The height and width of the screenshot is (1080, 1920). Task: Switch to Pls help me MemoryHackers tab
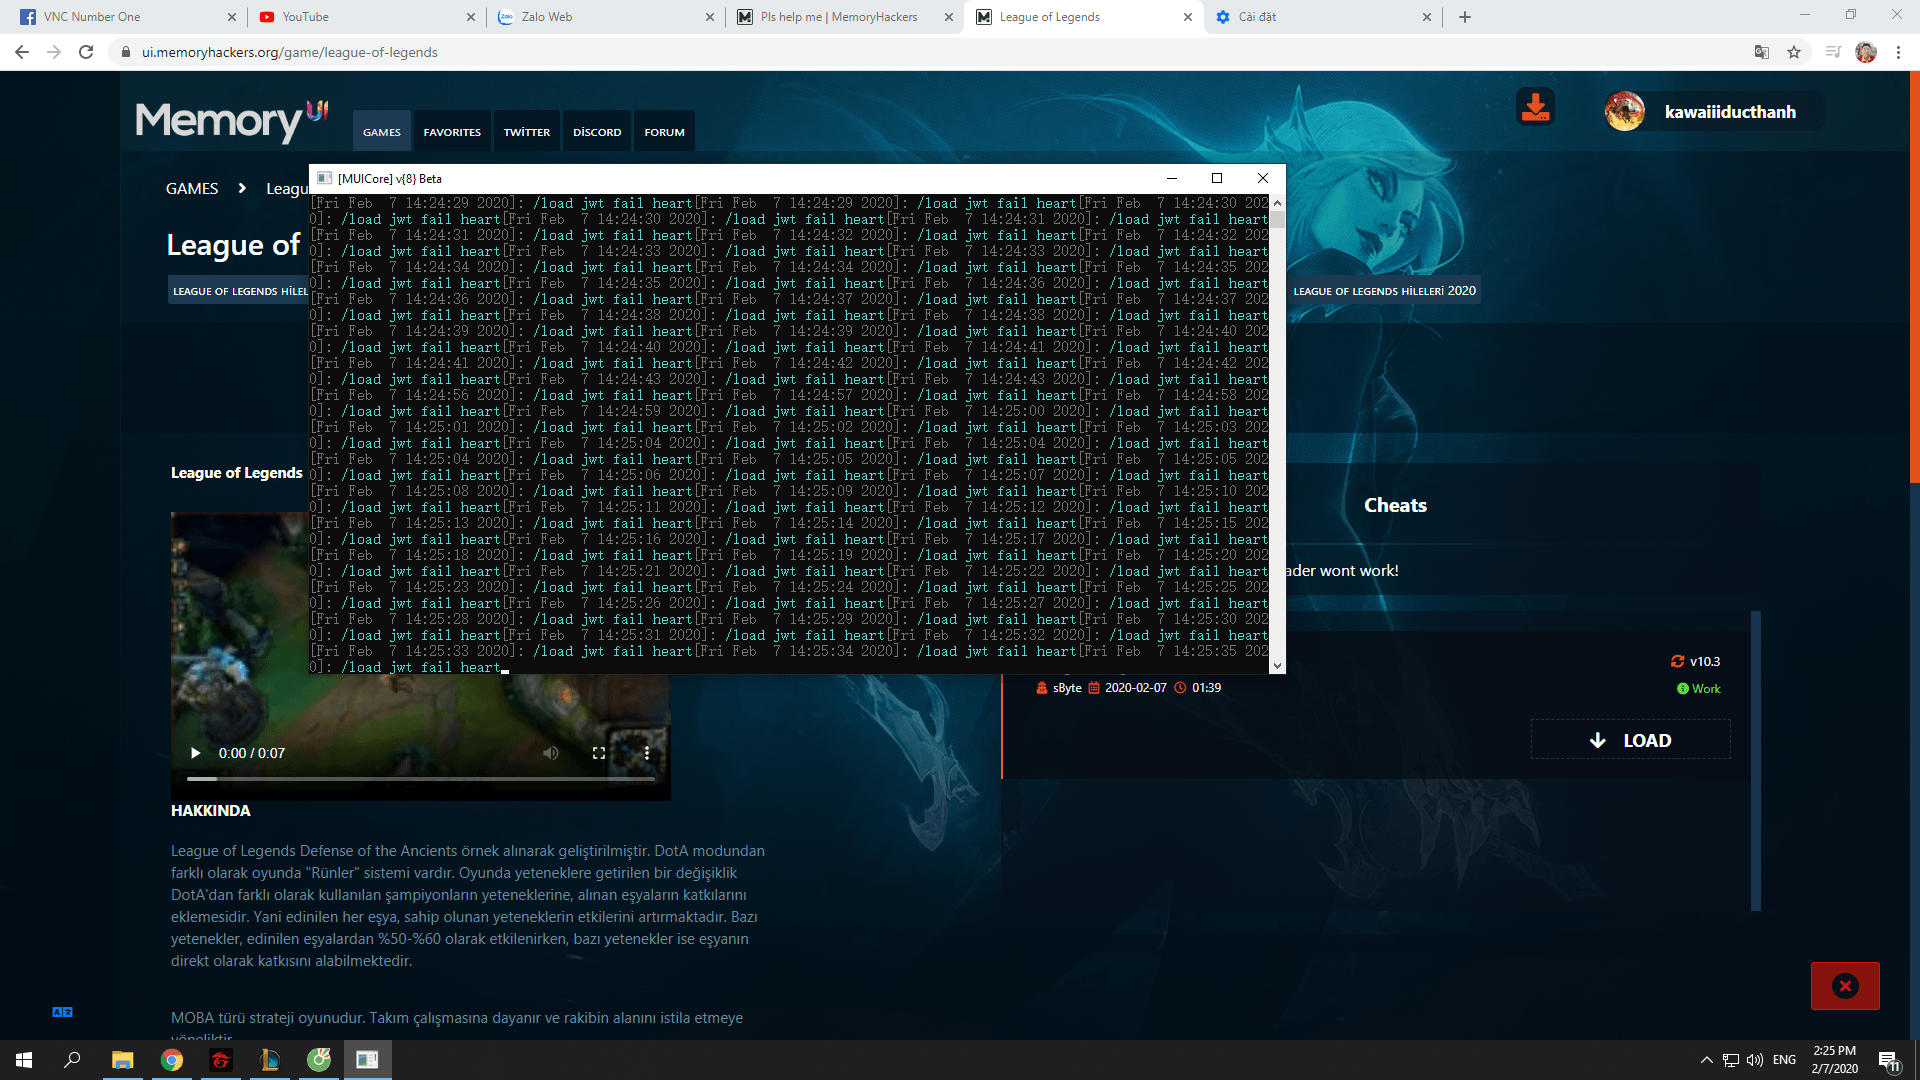pos(844,17)
